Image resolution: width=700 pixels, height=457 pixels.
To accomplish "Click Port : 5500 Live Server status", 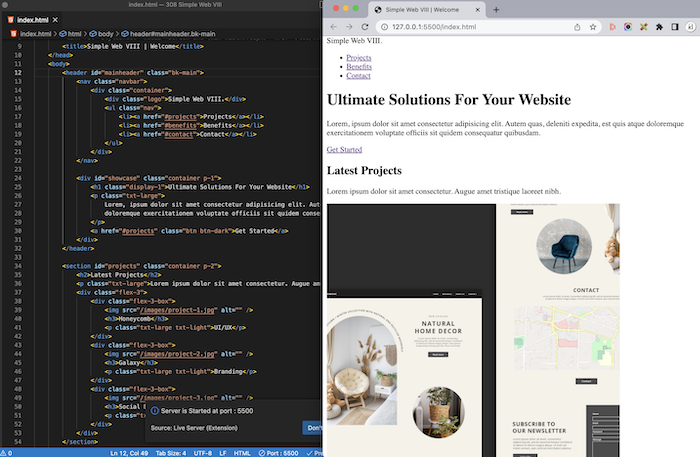I will point(278,453).
